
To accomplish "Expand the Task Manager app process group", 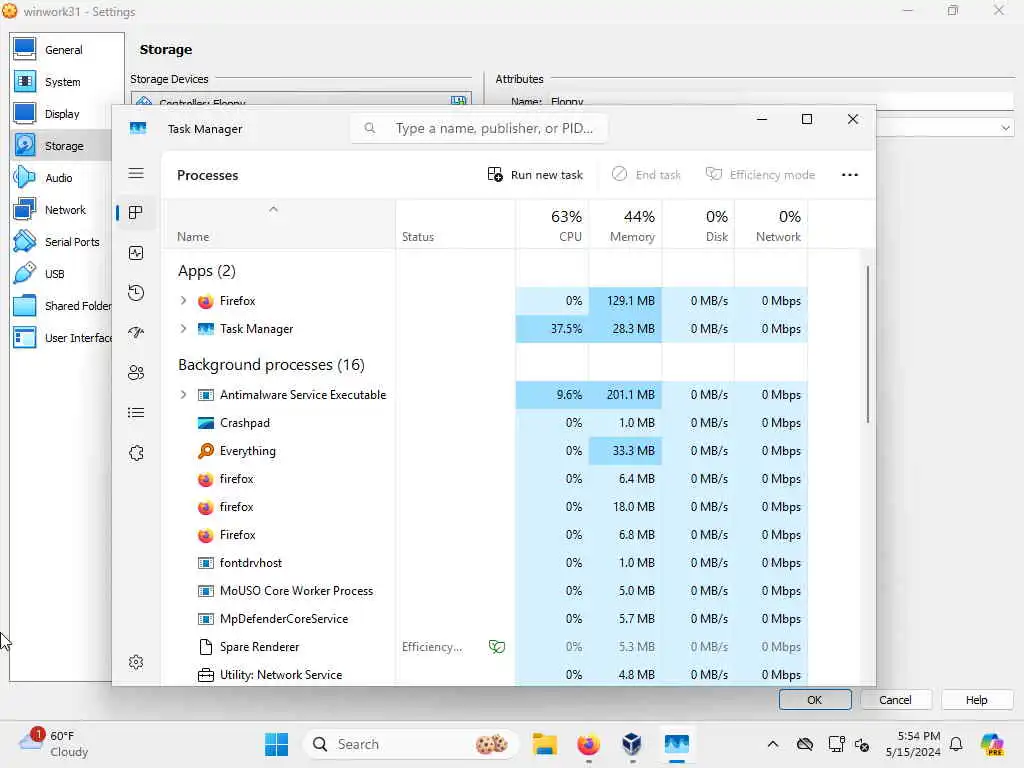I will click(x=184, y=328).
